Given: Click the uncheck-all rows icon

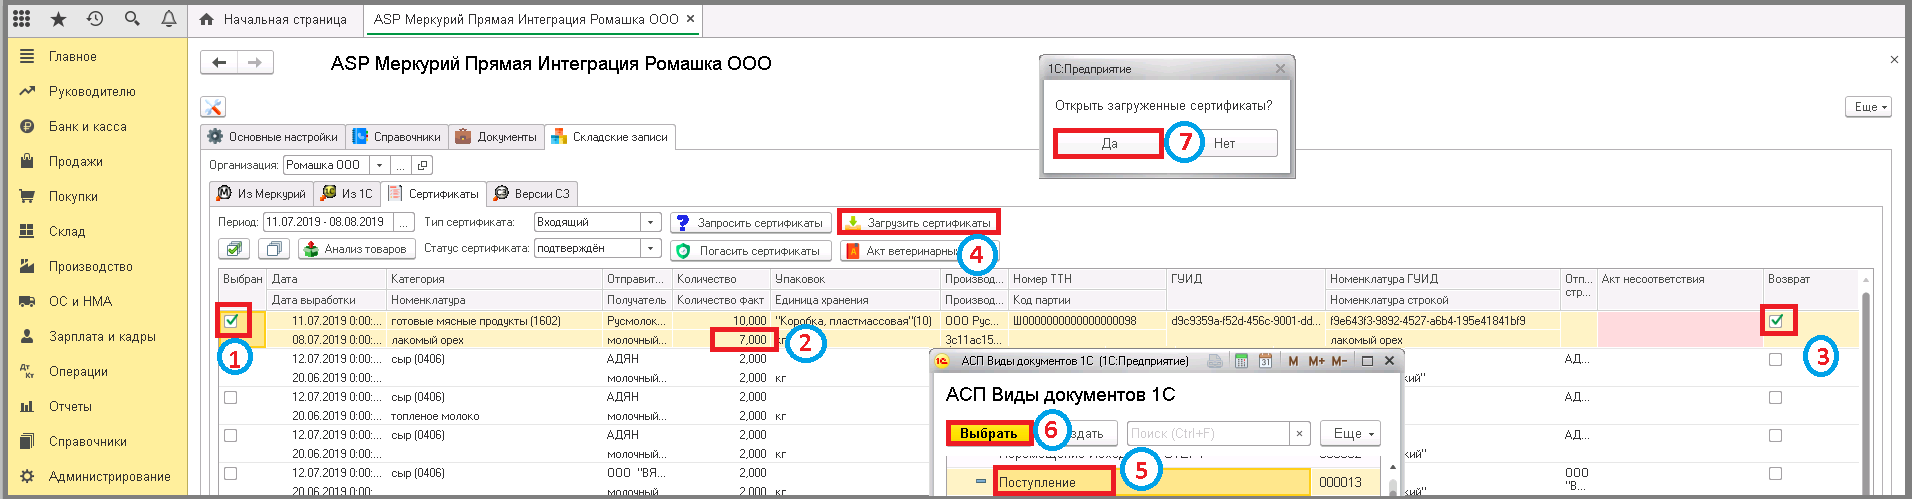Looking at the screenshot, I should coord(274,249).
